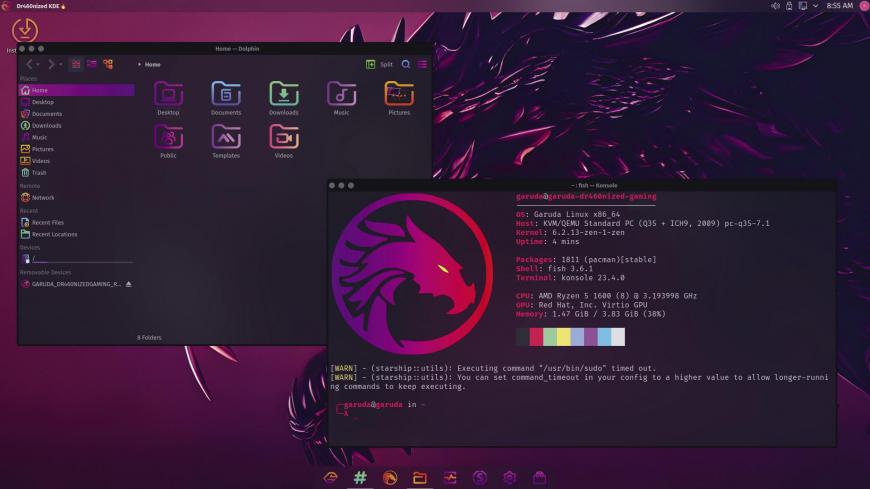This screenshot has height=489, width=870.
Task: Open back-history dropdown arrow in Dolphin
Action: [x=38, y=65]
